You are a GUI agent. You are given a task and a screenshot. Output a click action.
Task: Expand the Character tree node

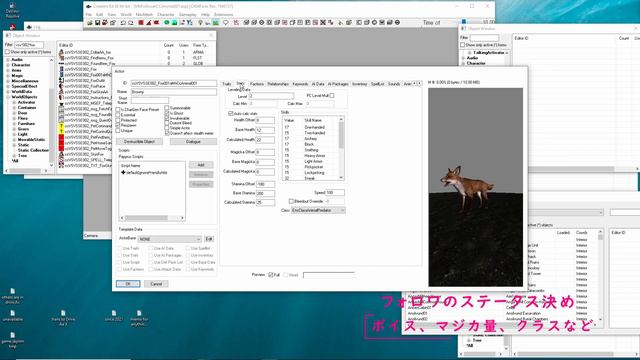tap(8, 65)
